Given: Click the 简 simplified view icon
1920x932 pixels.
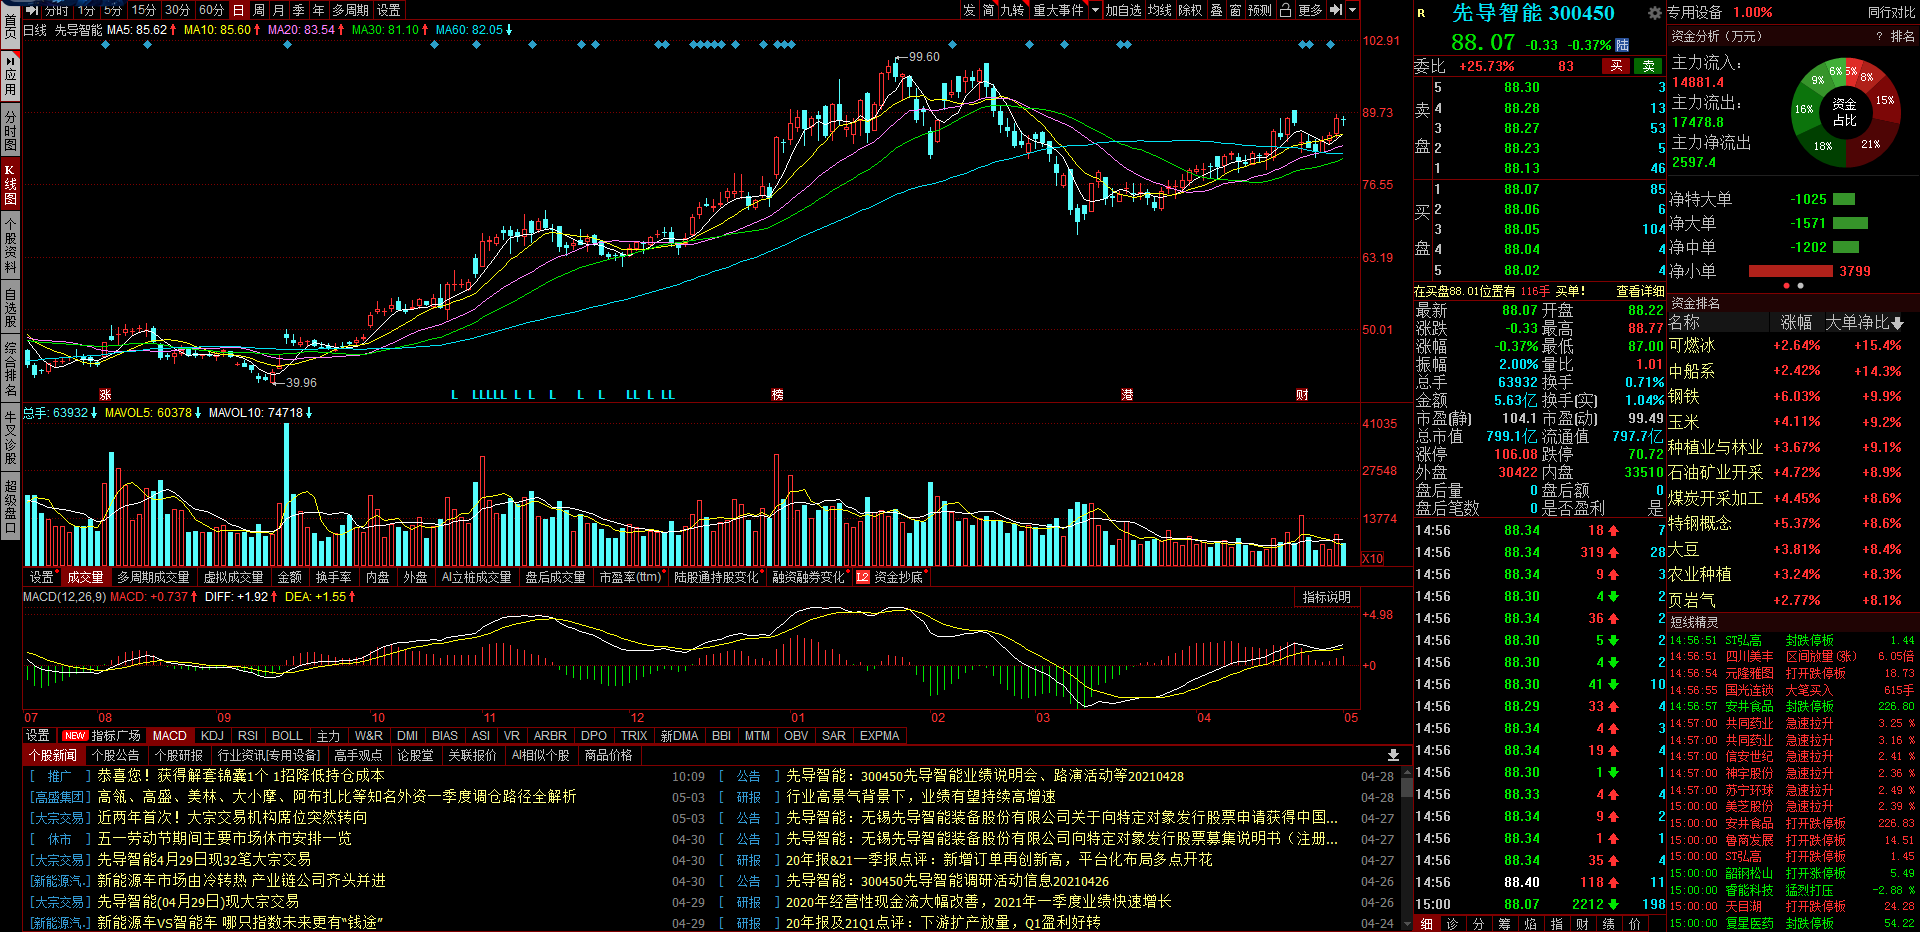Looking at the screenshot, I should pyautogui.click(x=988, y=10).
